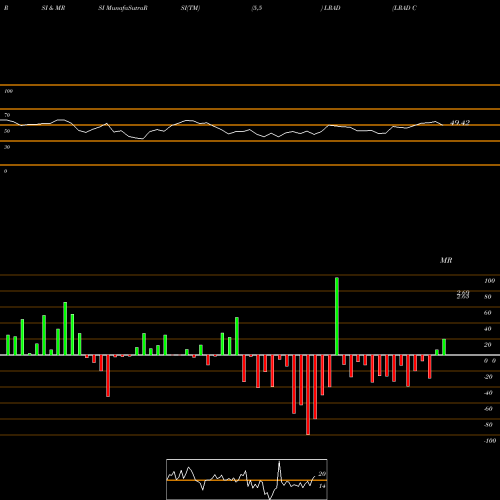
Task: Click the RSI current value 49.42
Action: point(460,123)
